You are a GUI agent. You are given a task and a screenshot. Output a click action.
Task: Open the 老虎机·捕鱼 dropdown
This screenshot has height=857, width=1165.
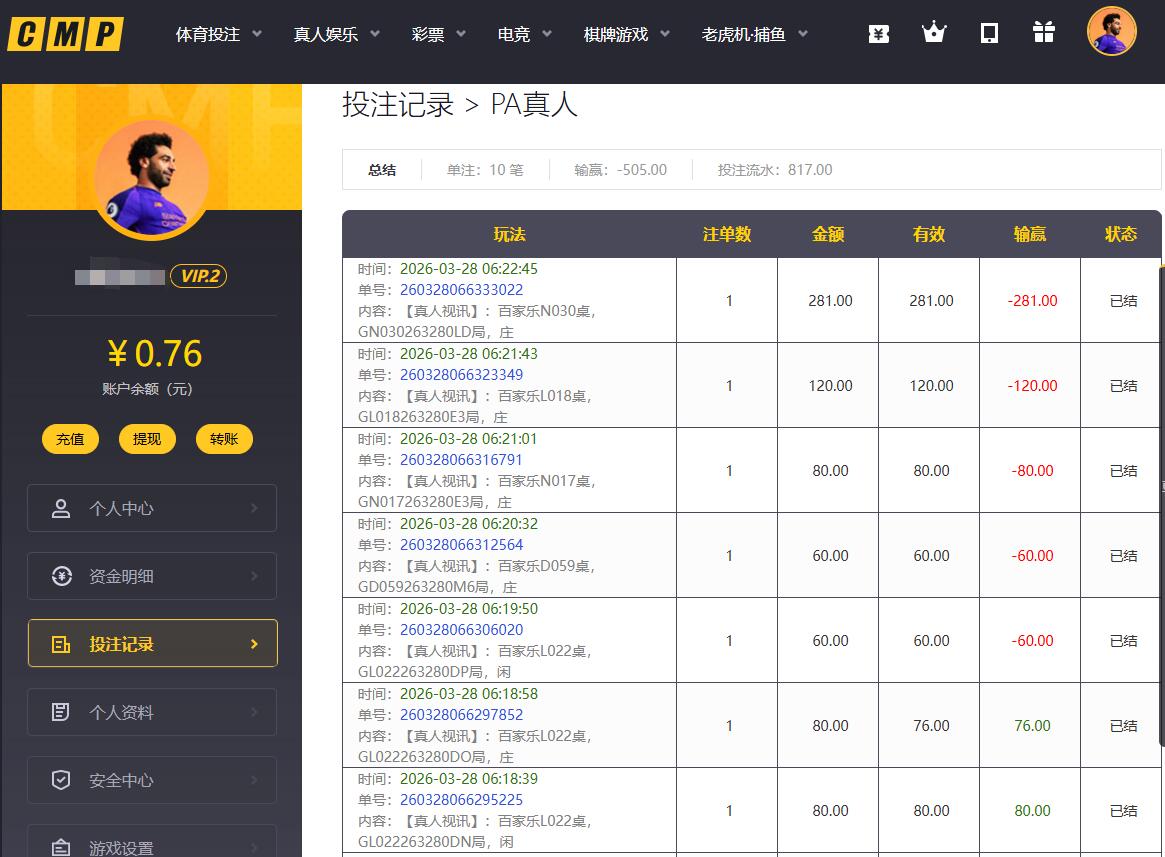755,34
